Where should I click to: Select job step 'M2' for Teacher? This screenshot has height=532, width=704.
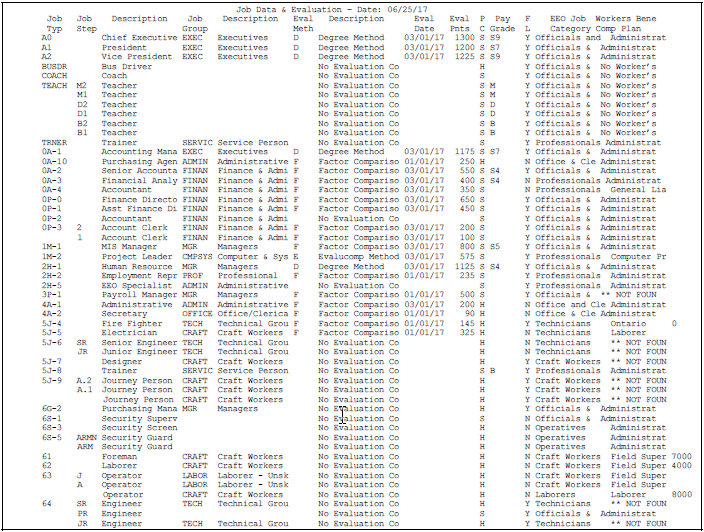point(82,86)
